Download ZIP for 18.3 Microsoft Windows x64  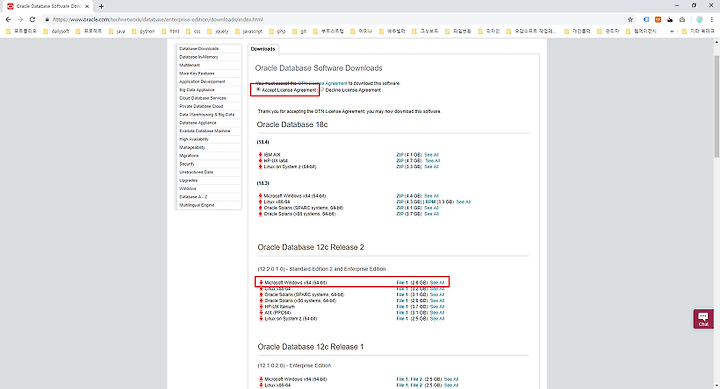coord(399,196)
